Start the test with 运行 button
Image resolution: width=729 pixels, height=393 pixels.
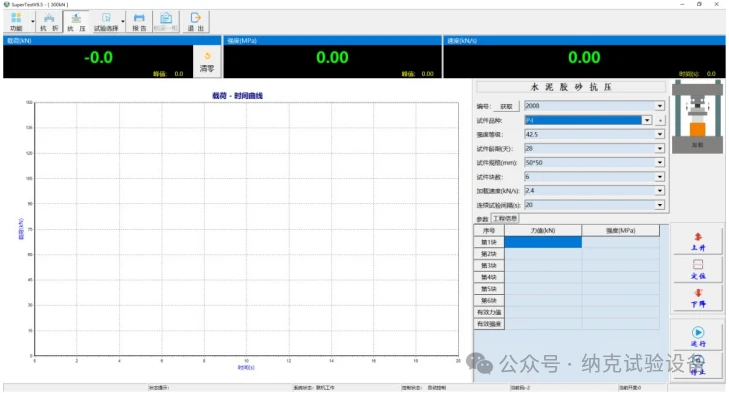point(697,337)
